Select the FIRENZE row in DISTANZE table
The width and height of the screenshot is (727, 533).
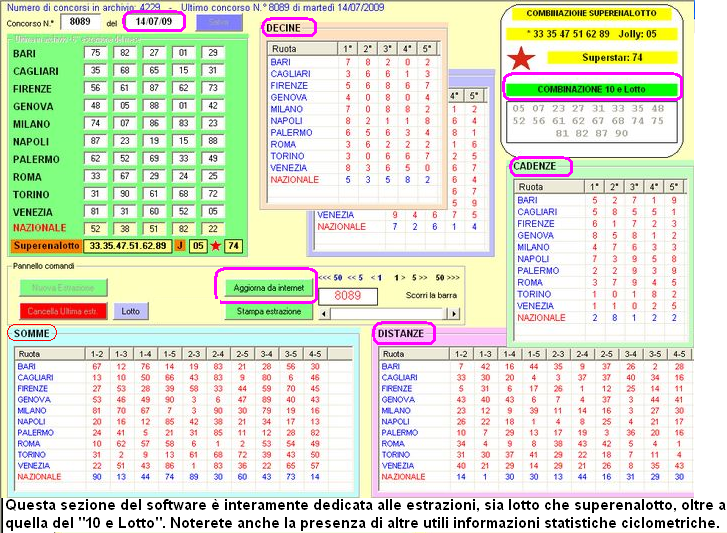(536, 388)
